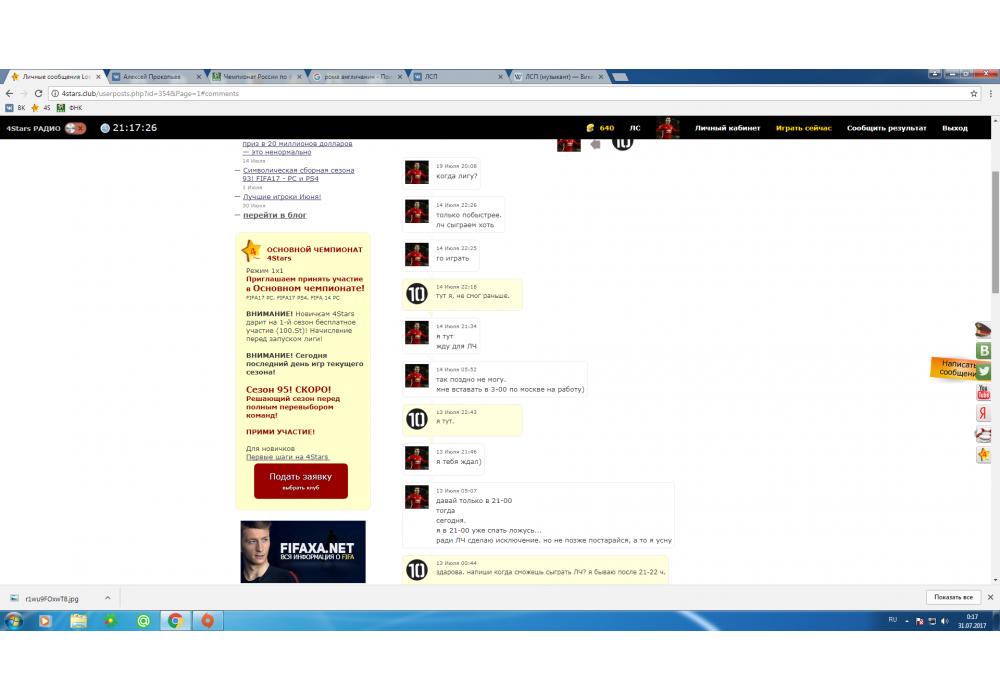Image resolution: width=1000 pixels, height=700 pixels.
Task: Click Играть сейчас in the top bar
Action: coord(803,128)
